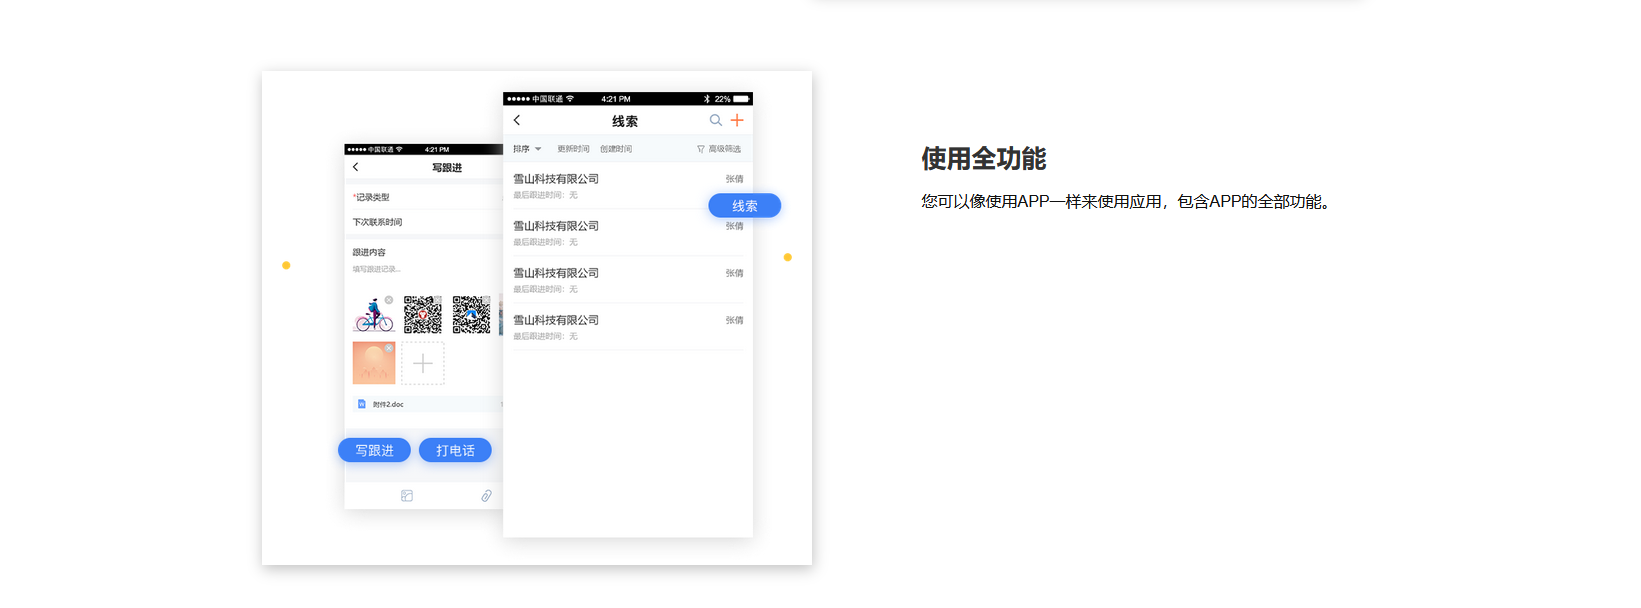The width and height of the screenshot is (1641, 608).
Task: Click the 写跟进 screen title
Action: 447,167
